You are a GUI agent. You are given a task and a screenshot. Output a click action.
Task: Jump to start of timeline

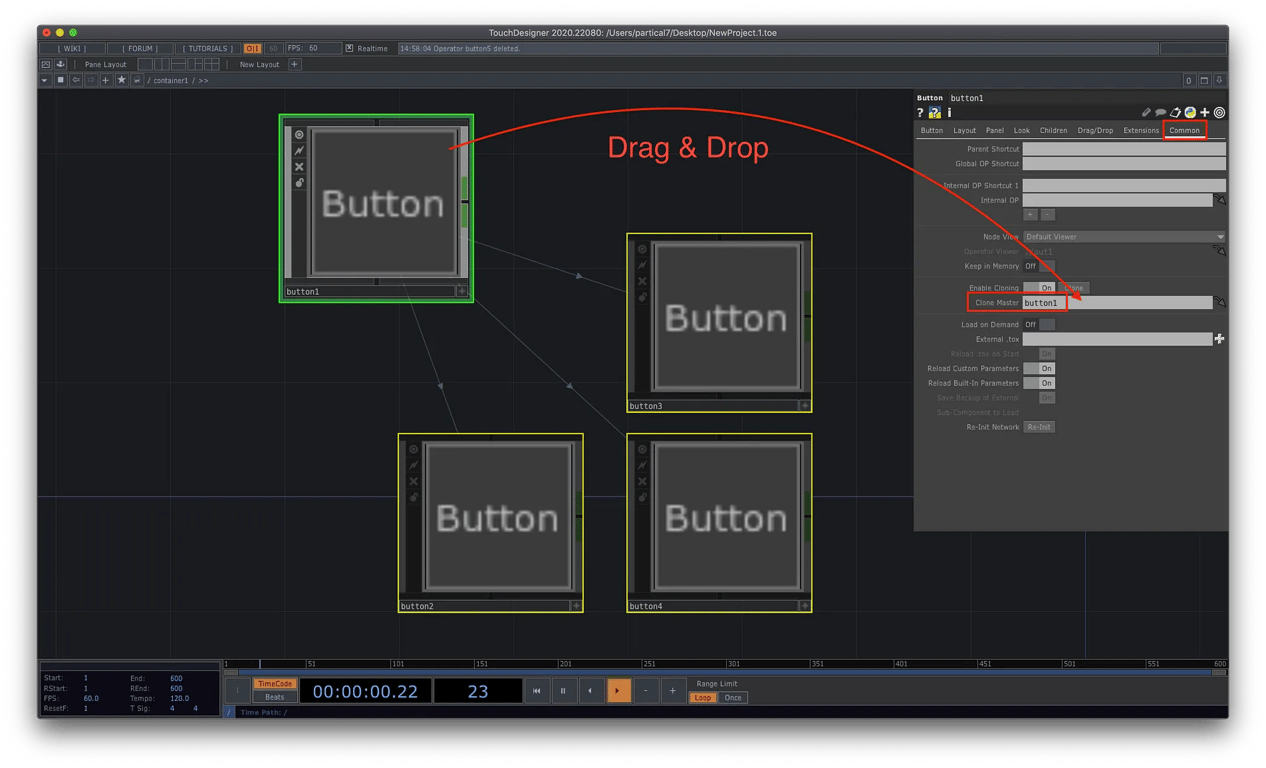(537, 691)
